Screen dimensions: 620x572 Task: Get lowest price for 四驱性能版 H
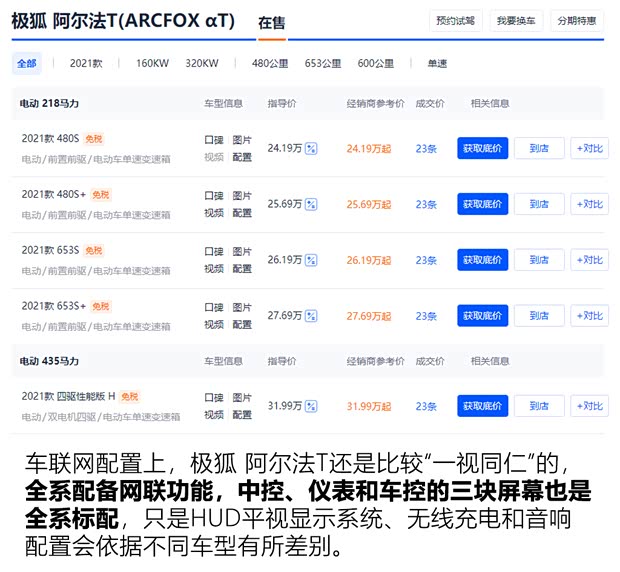pos(482,406)
